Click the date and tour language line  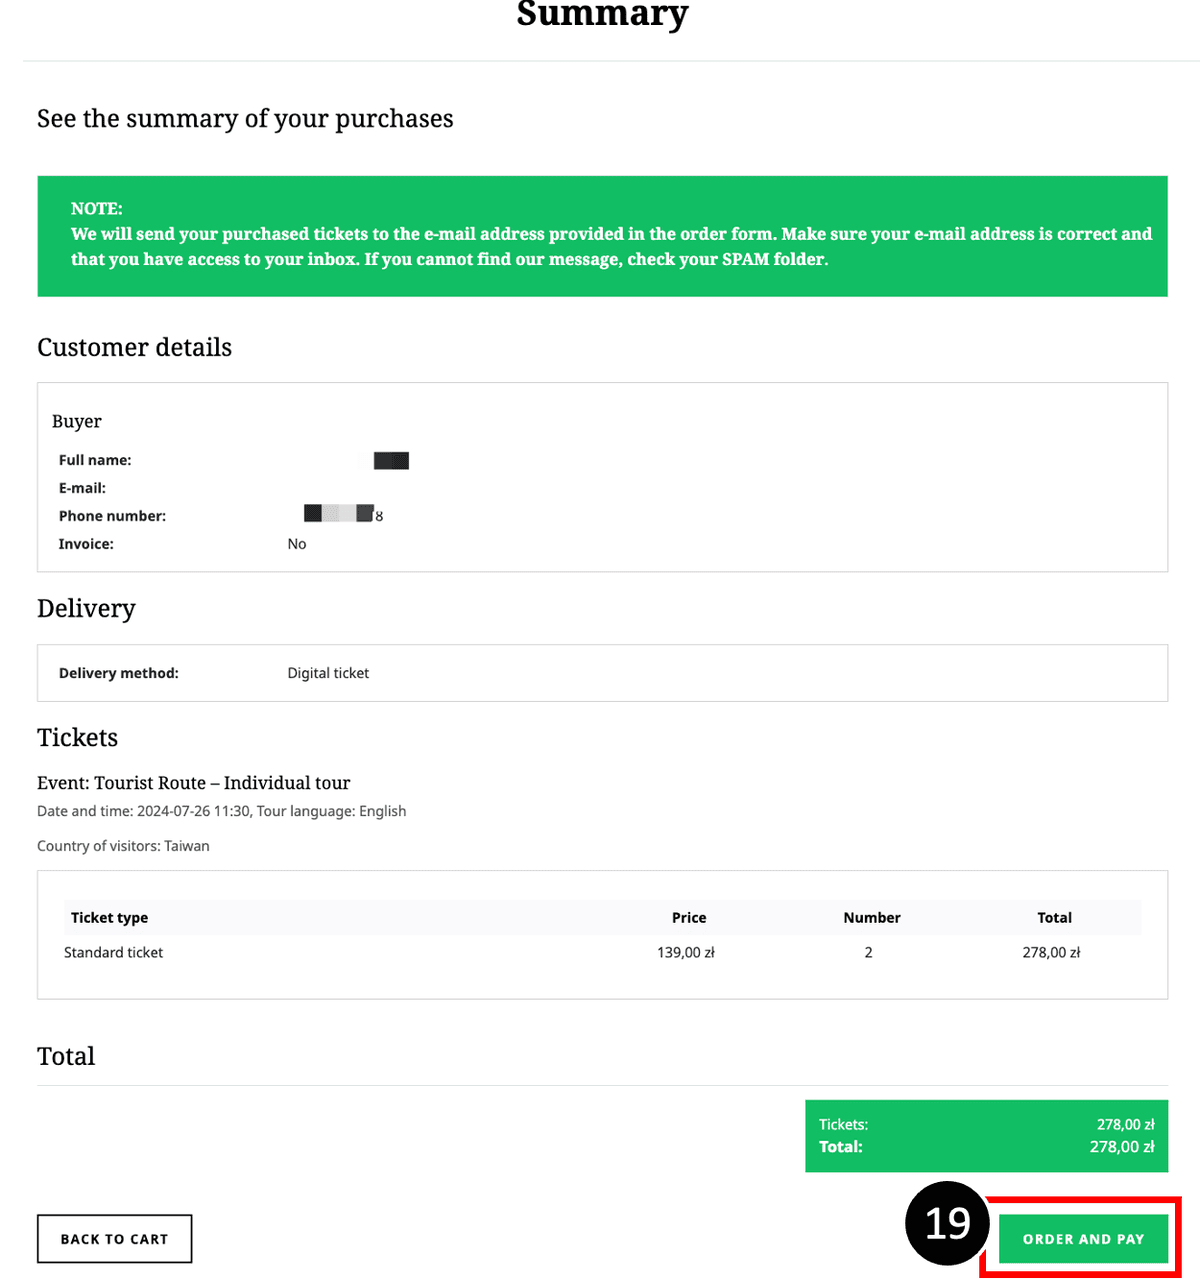[222, 811]
